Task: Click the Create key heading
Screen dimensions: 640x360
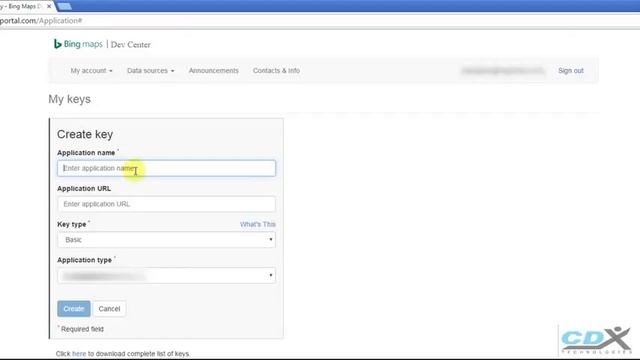Action: 85,134
